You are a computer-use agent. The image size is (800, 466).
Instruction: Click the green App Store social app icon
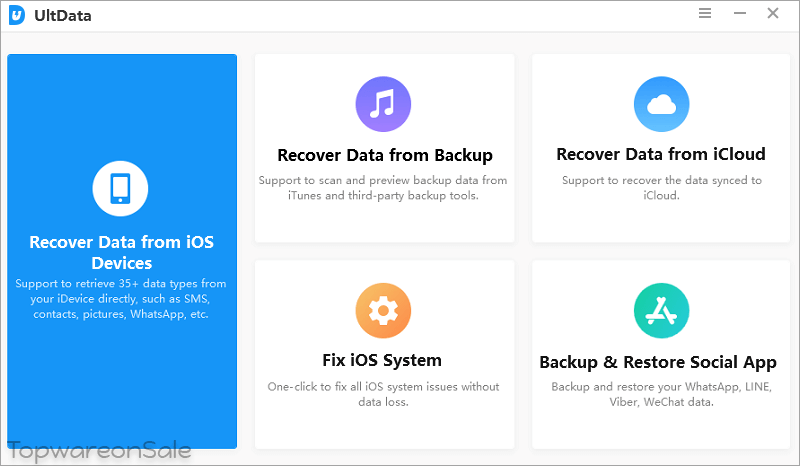pyautogui.click(x=661, y=310)
